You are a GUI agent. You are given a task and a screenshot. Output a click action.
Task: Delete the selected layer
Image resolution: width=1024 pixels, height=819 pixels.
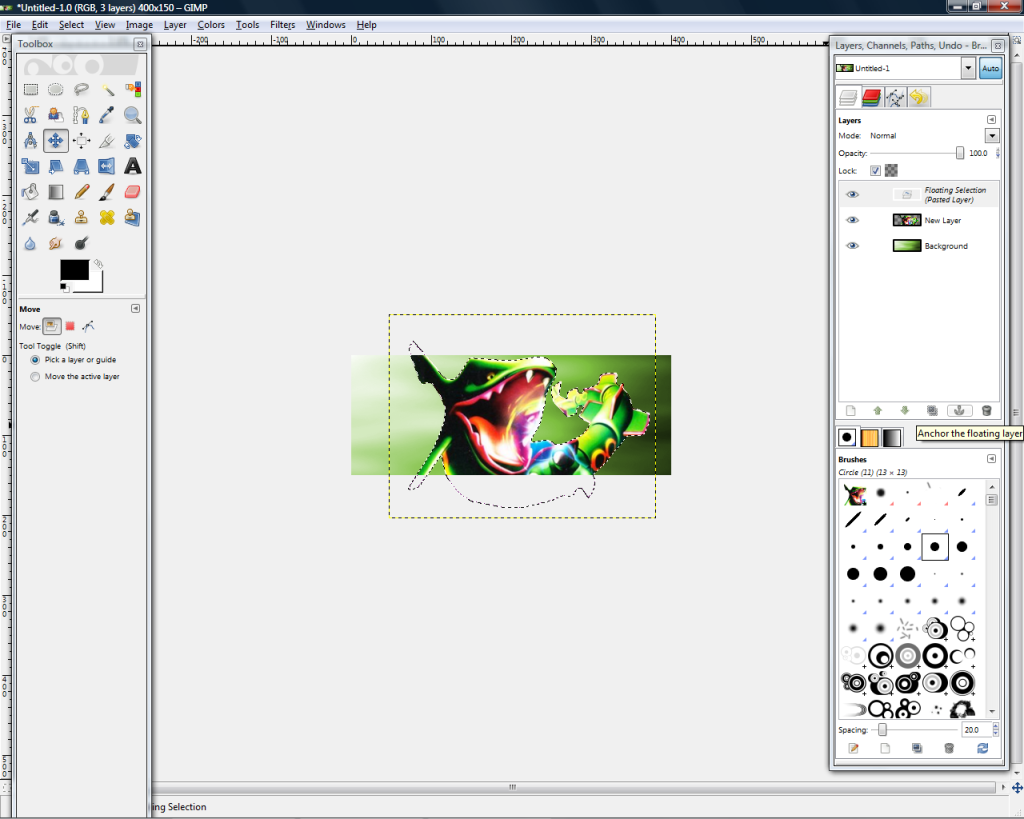click(x=987, y=411)
